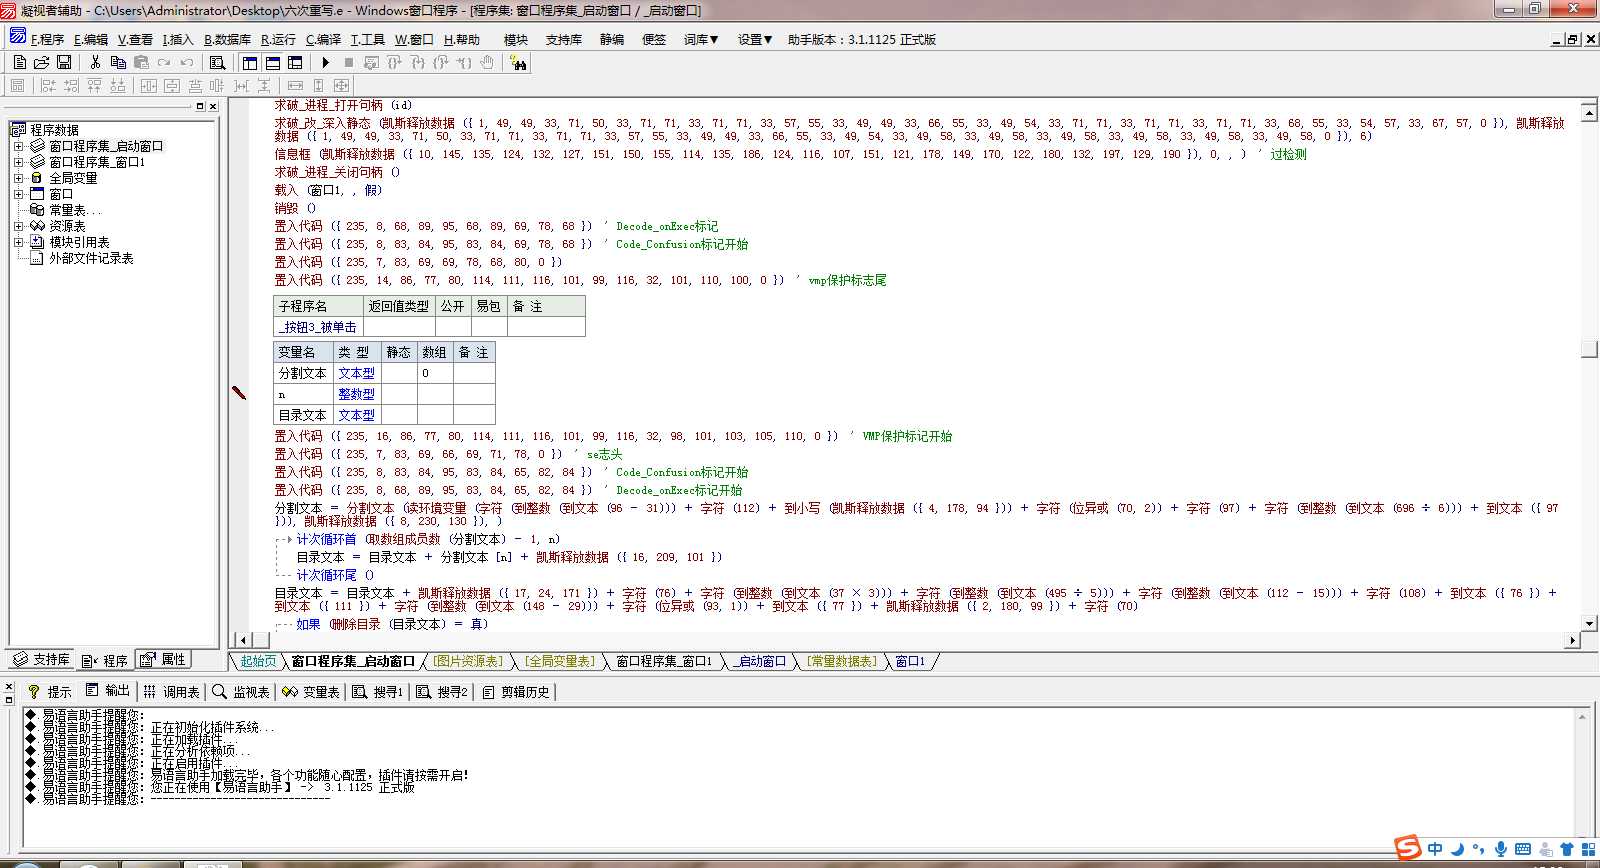Viewport: 1600px width, 868px height.
Task: Switch to the 窗口程序集_窗口1 tab
Action: tap(663, 661)
